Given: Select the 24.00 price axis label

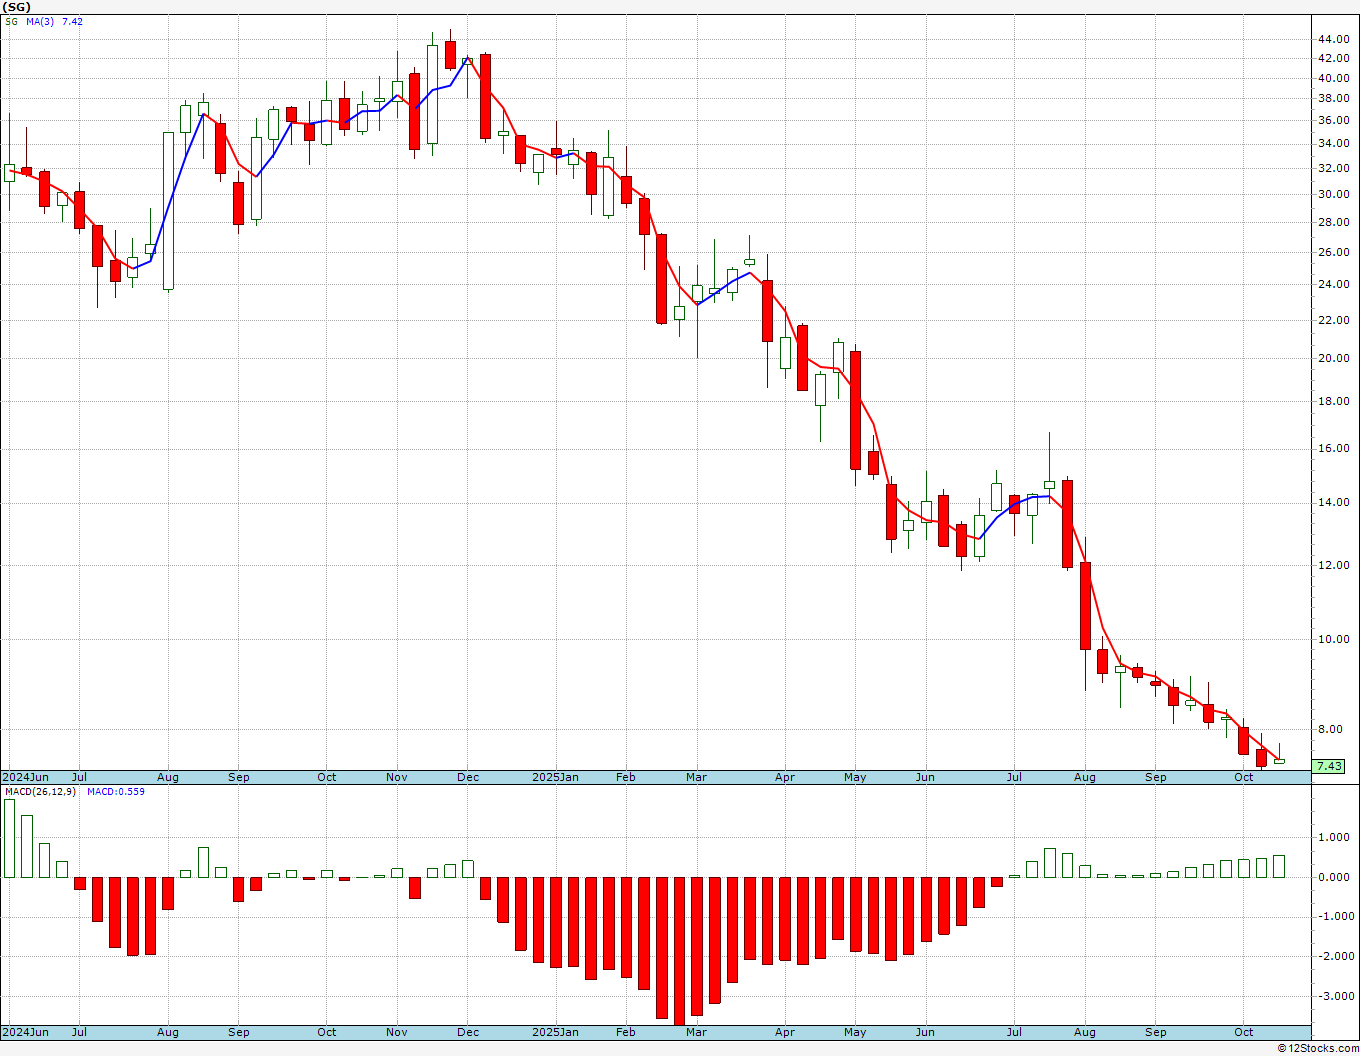Looking at the screenshot, I should [1333, 284].
